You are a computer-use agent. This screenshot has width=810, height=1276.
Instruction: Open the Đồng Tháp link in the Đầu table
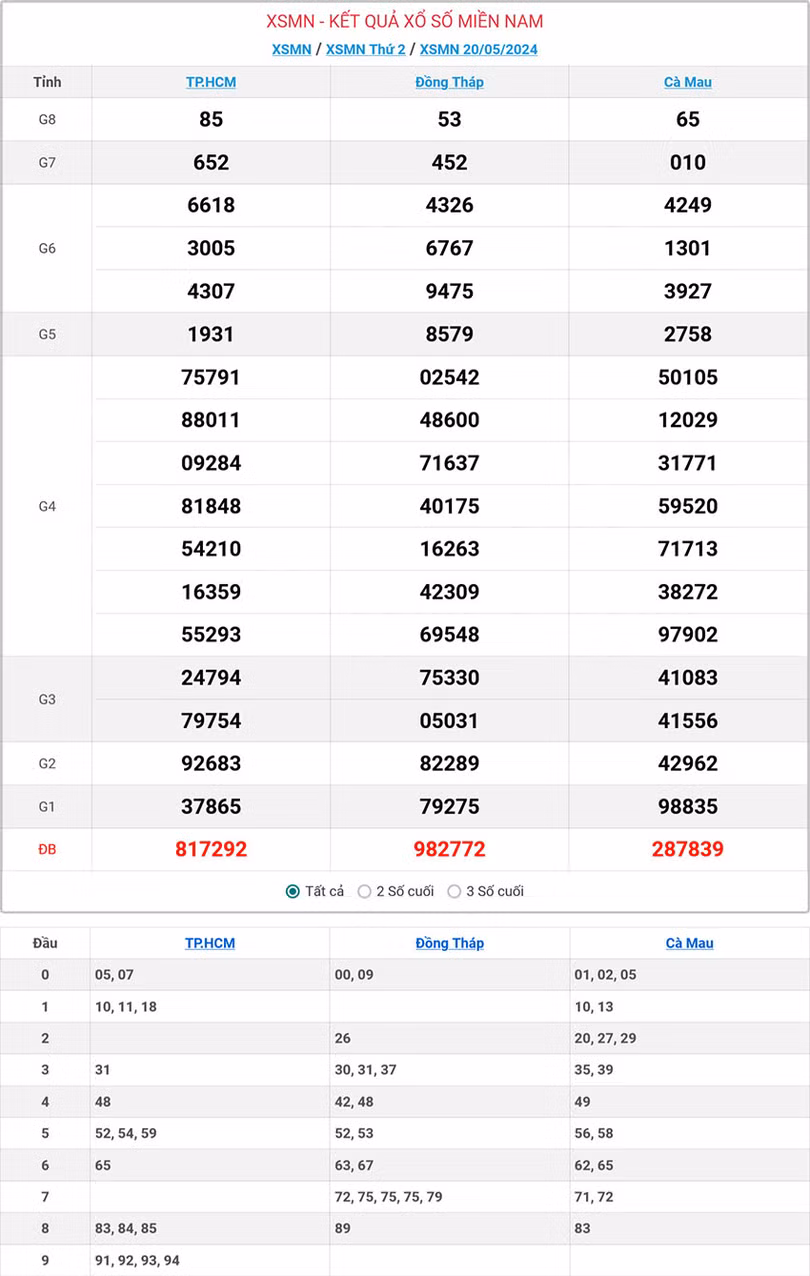point(448,942)
